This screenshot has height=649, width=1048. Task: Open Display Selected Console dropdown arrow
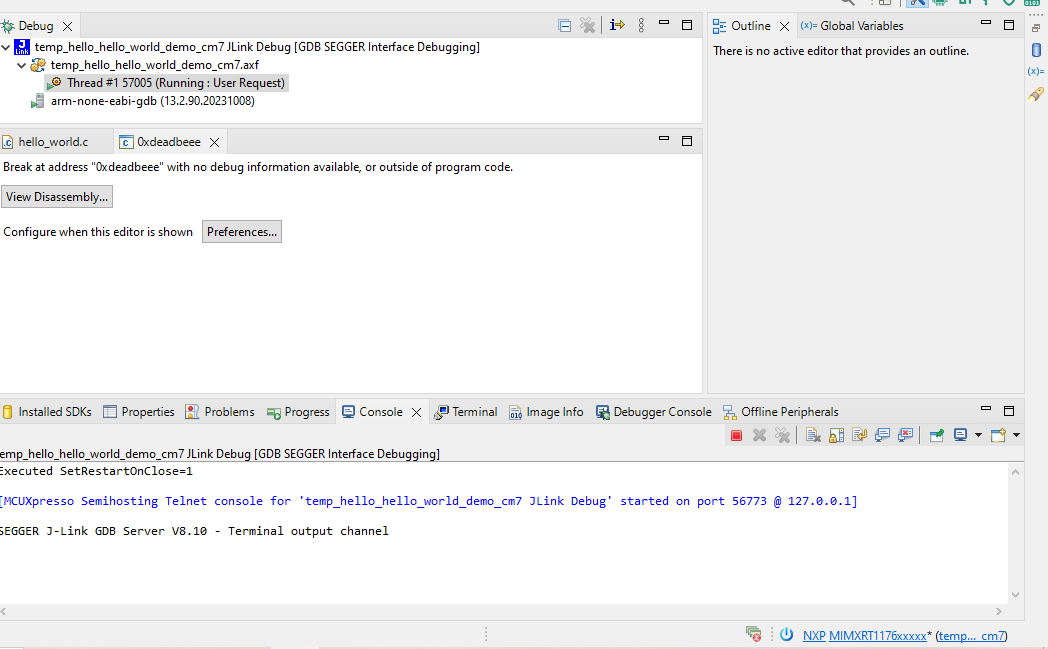[978, 435]
